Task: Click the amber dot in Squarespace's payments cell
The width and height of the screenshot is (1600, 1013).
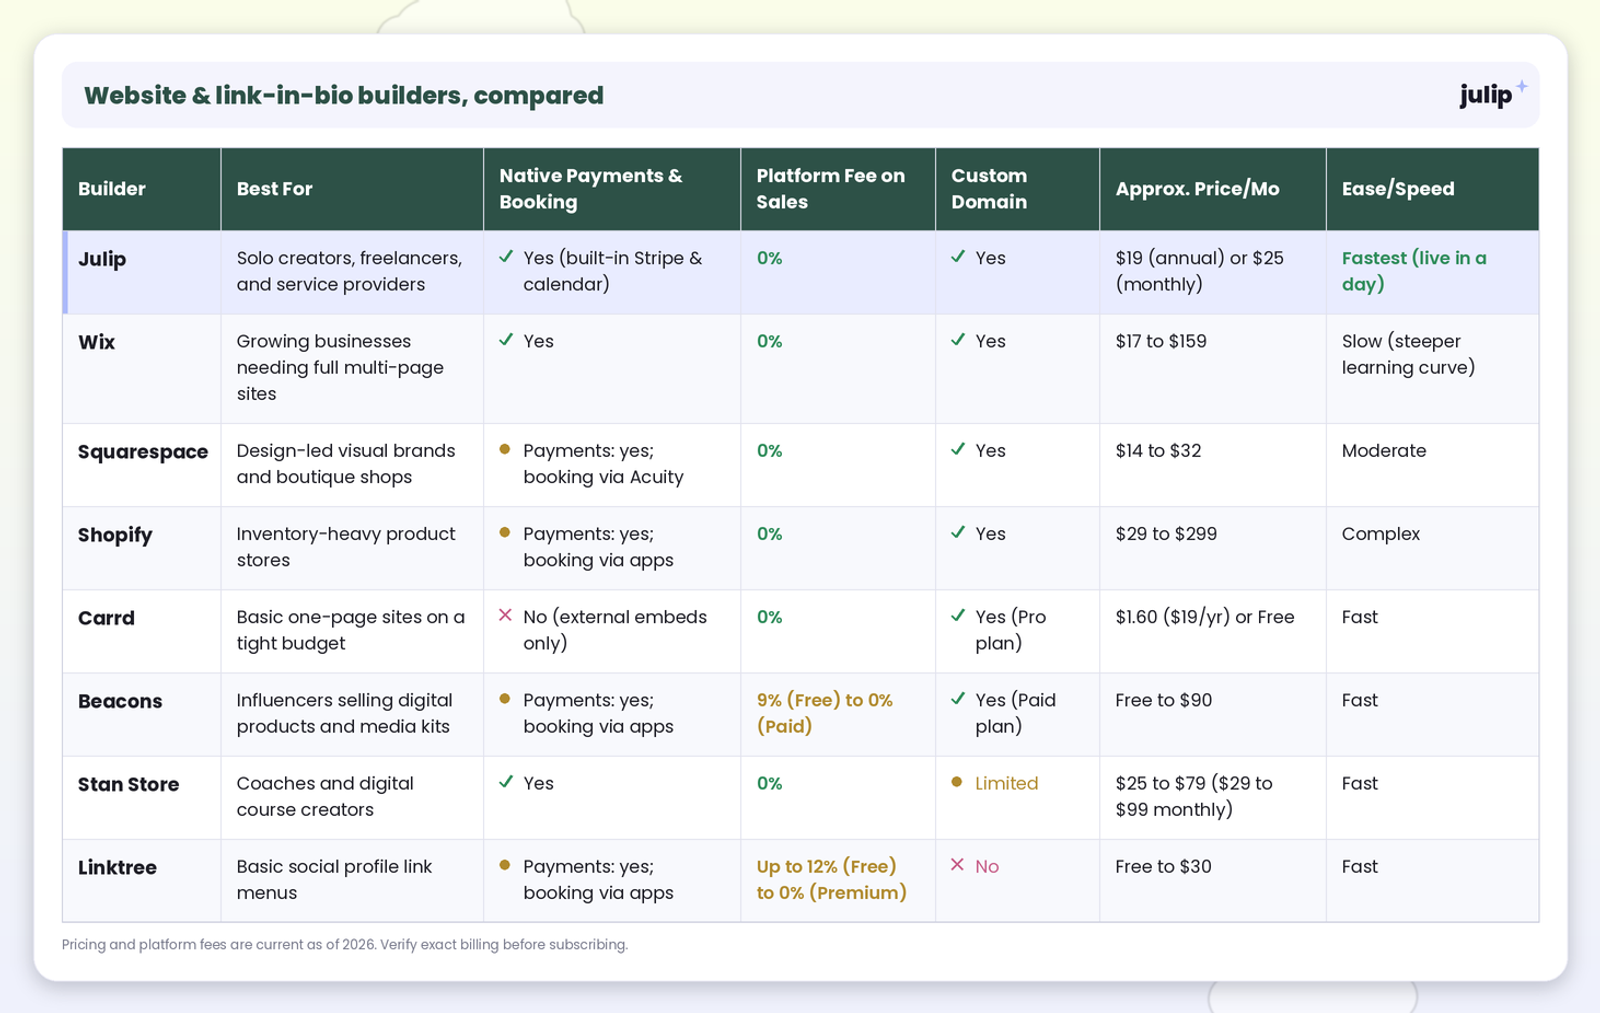Action: point(505,450)
